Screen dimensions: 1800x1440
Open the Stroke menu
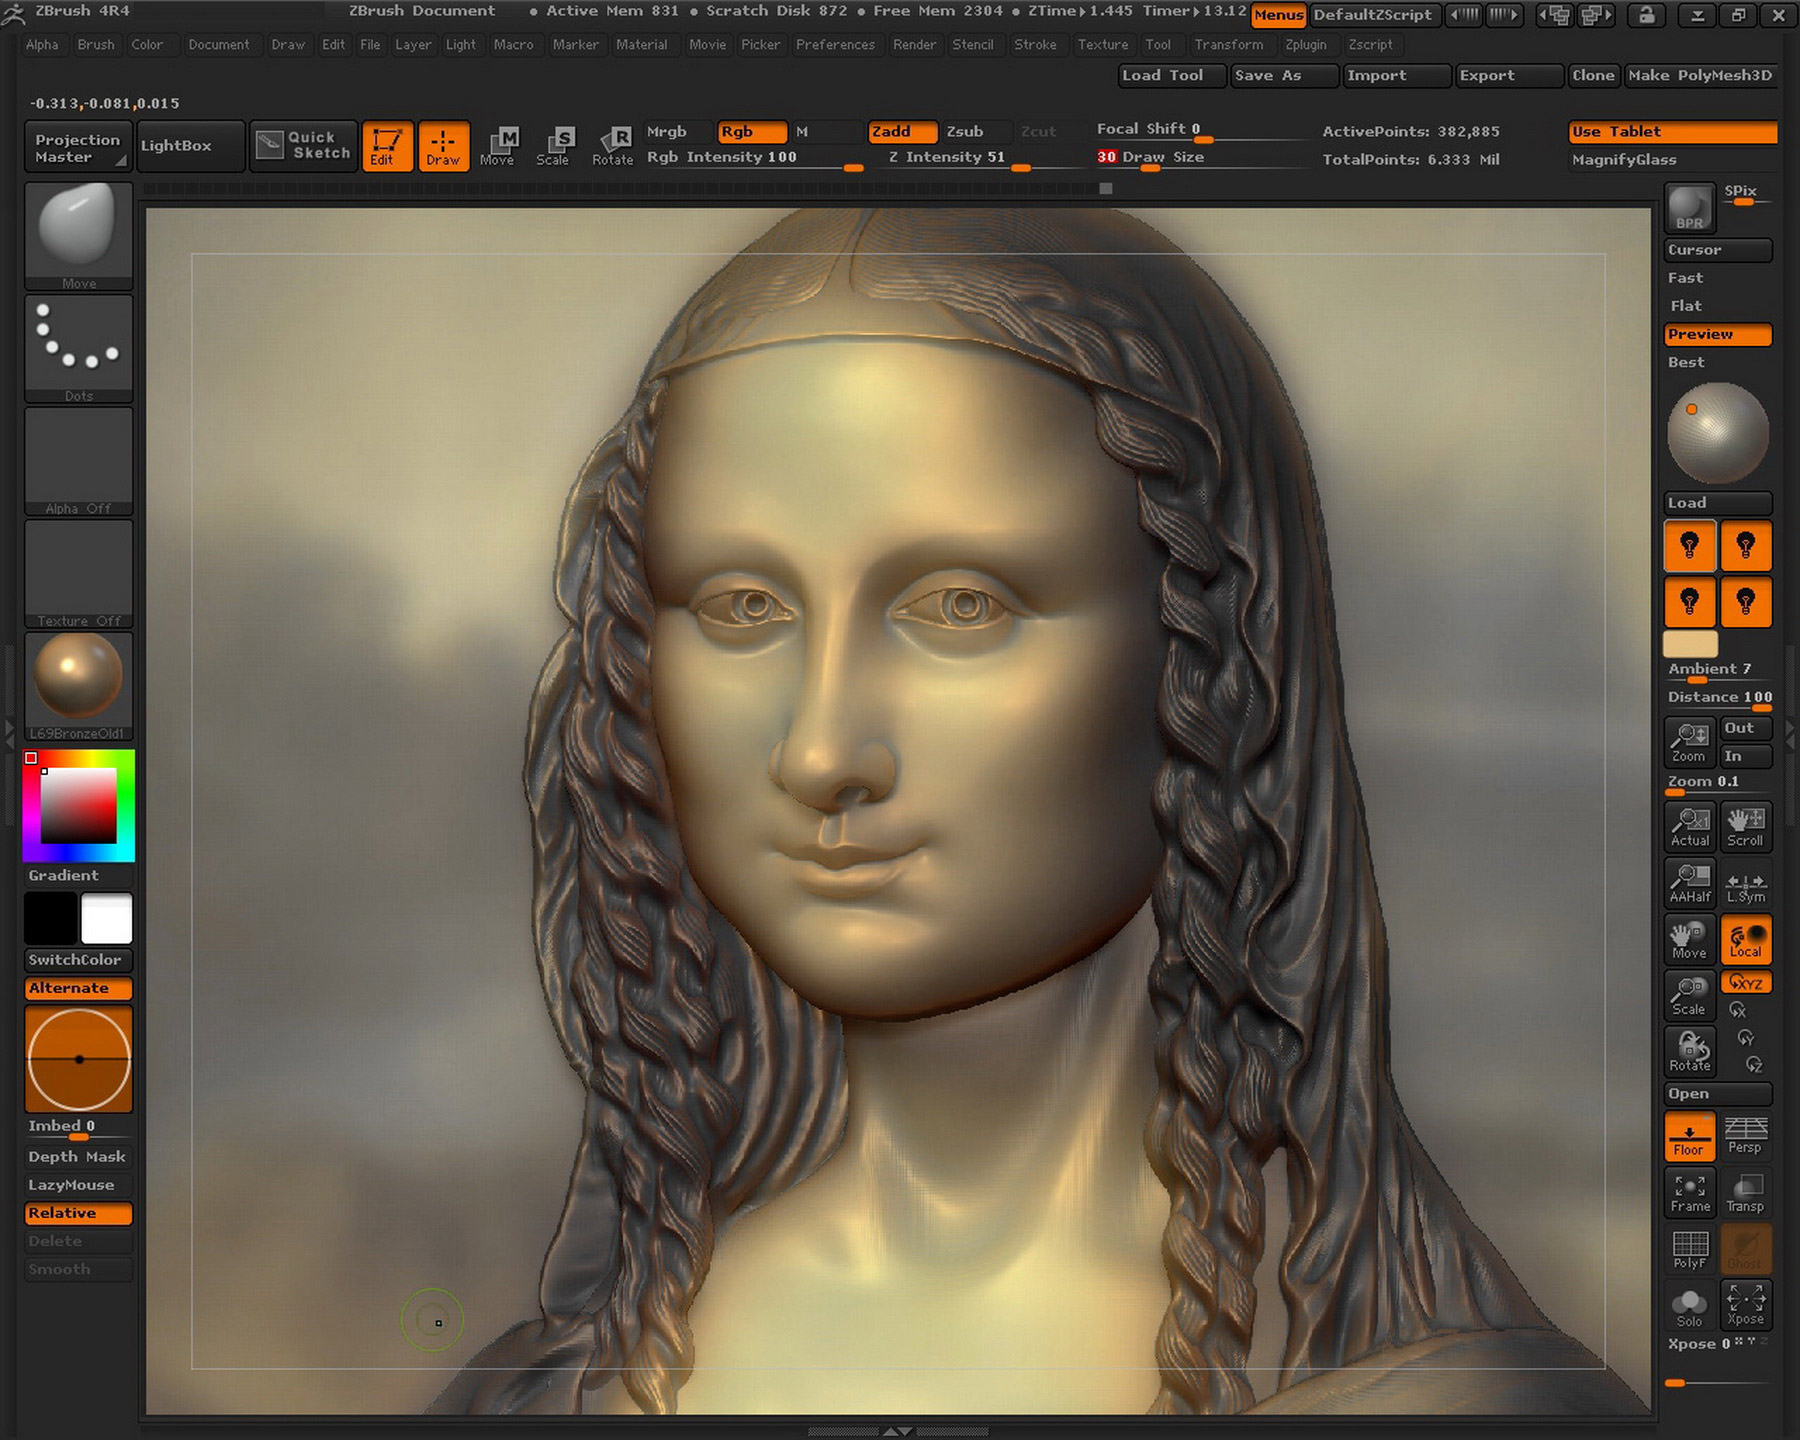coord(1035,45)
